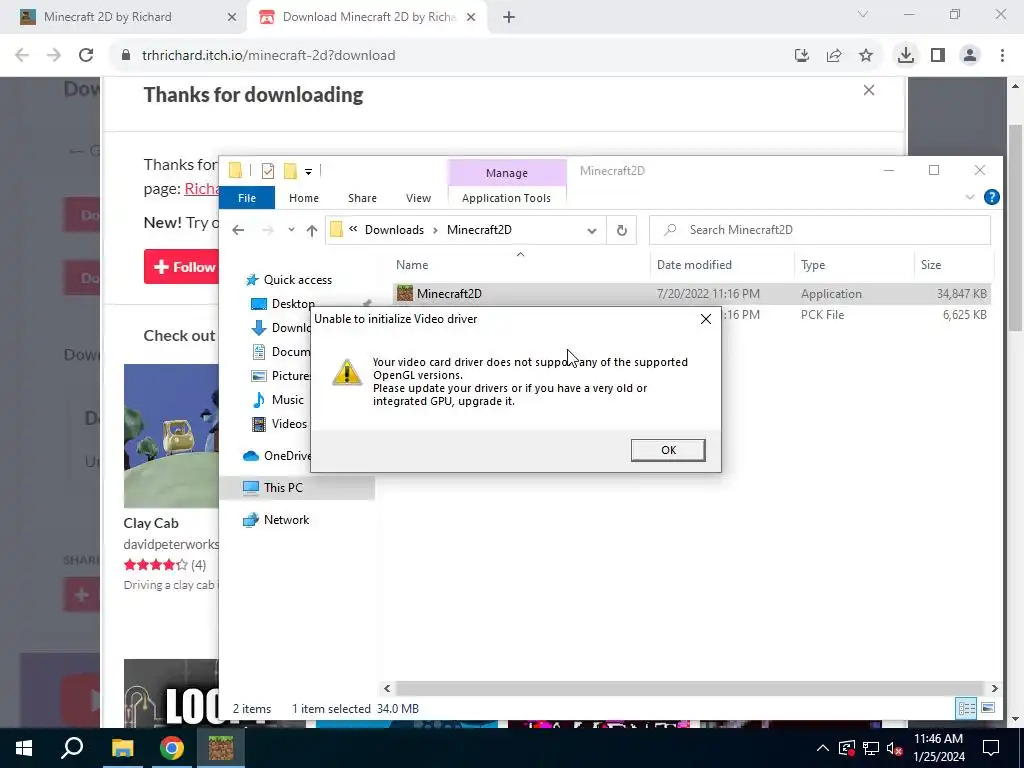Click the Search Minecraft2D field
Image resolution: width=1024 pixels, height=768 pixels.
[x=820, y=230]
